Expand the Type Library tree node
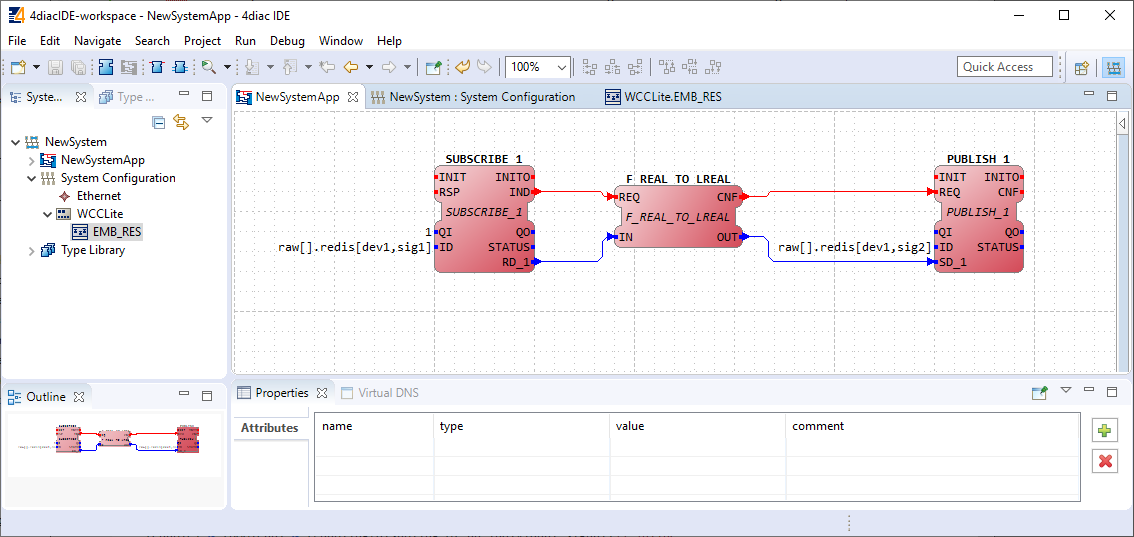The image size is (1134, 537). (31, 251)
